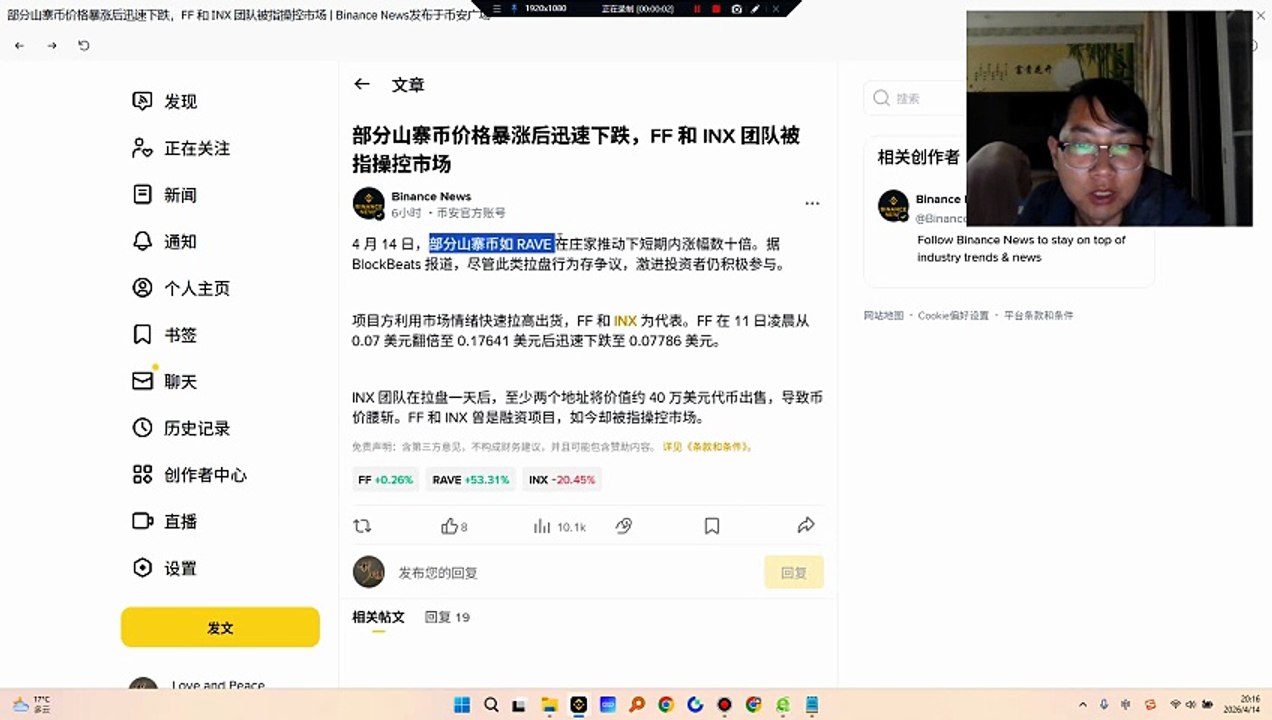Click browser forward arrow

(x=52, y=45)
